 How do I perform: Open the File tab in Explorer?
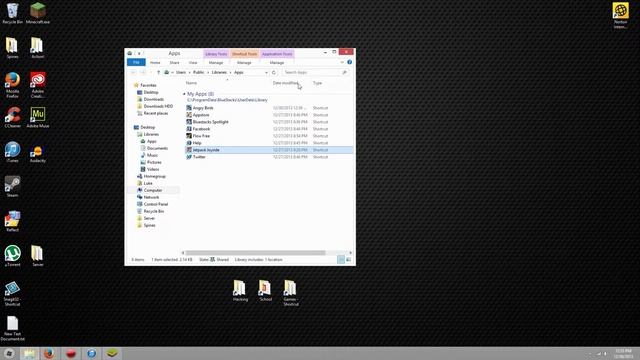pos(136,62)
